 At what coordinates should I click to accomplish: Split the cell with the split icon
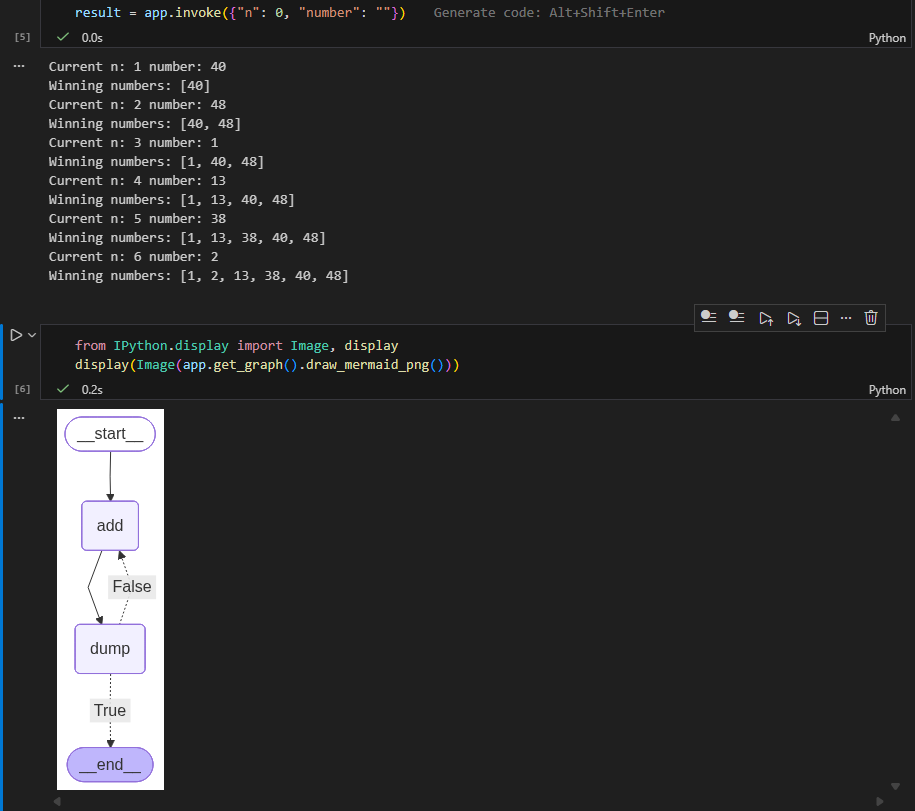[x=821, y=317]
